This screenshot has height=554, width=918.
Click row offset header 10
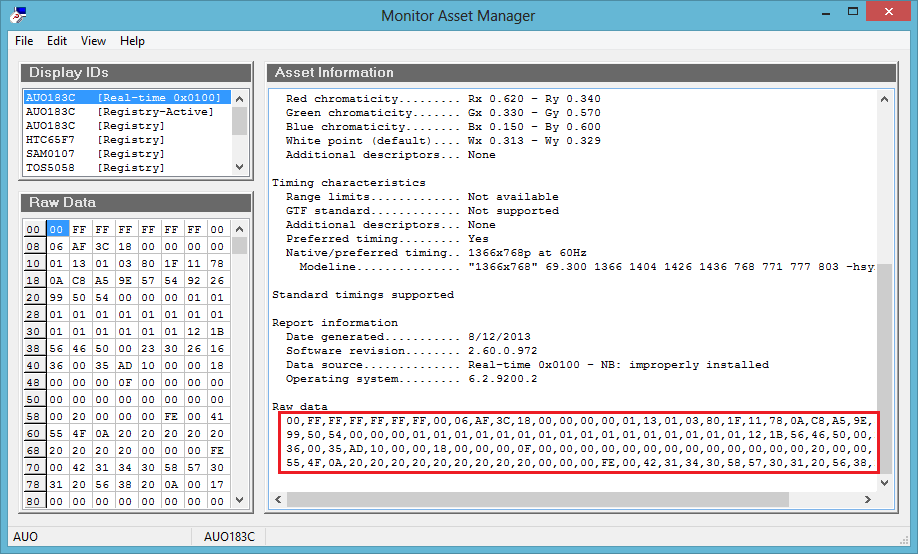point(34,264)
